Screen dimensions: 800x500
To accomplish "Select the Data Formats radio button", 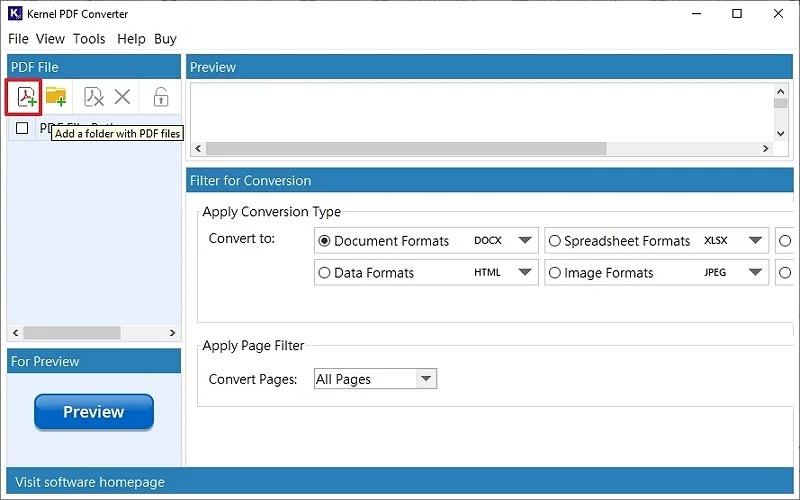I will click(x=324, y=273).
